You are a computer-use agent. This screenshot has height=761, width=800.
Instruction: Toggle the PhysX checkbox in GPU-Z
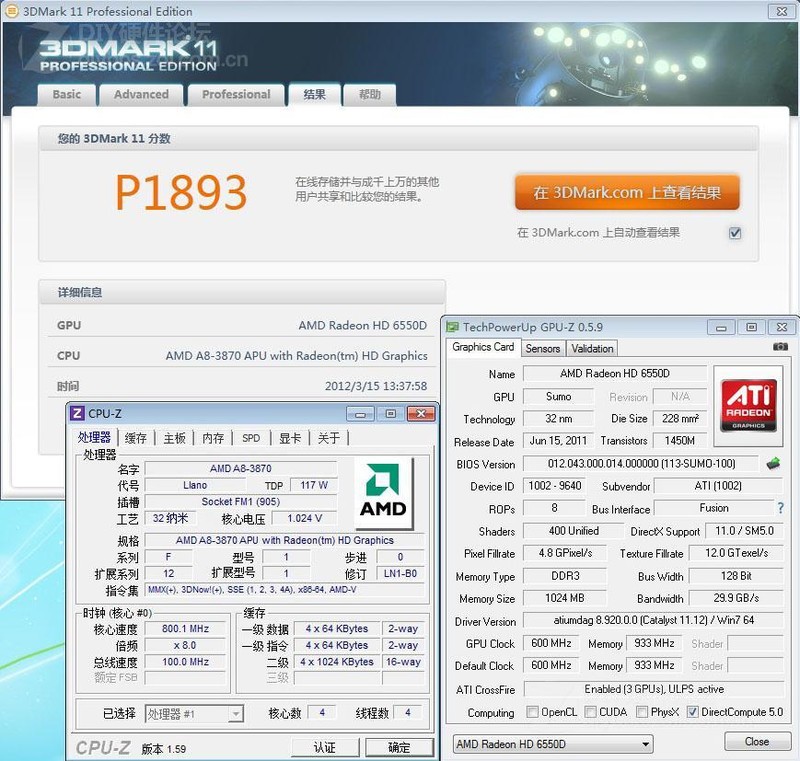pos(642,712)
